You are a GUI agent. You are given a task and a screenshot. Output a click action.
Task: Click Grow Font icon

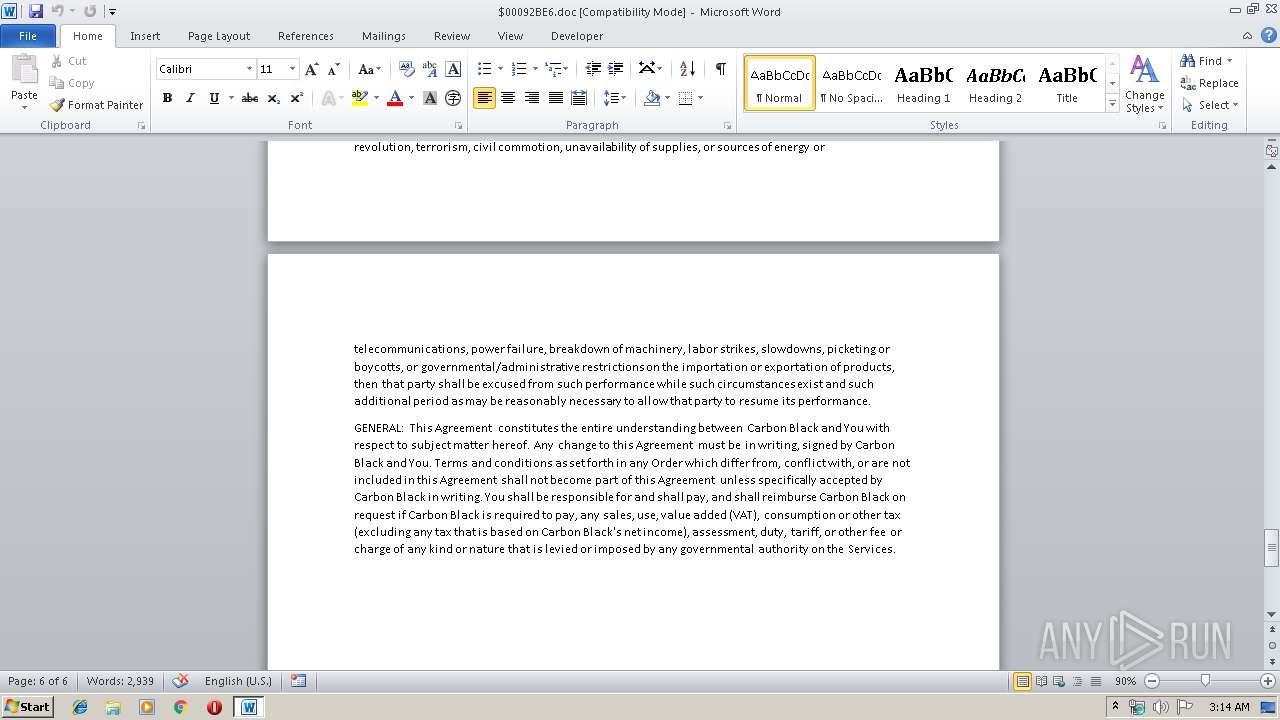312,69
